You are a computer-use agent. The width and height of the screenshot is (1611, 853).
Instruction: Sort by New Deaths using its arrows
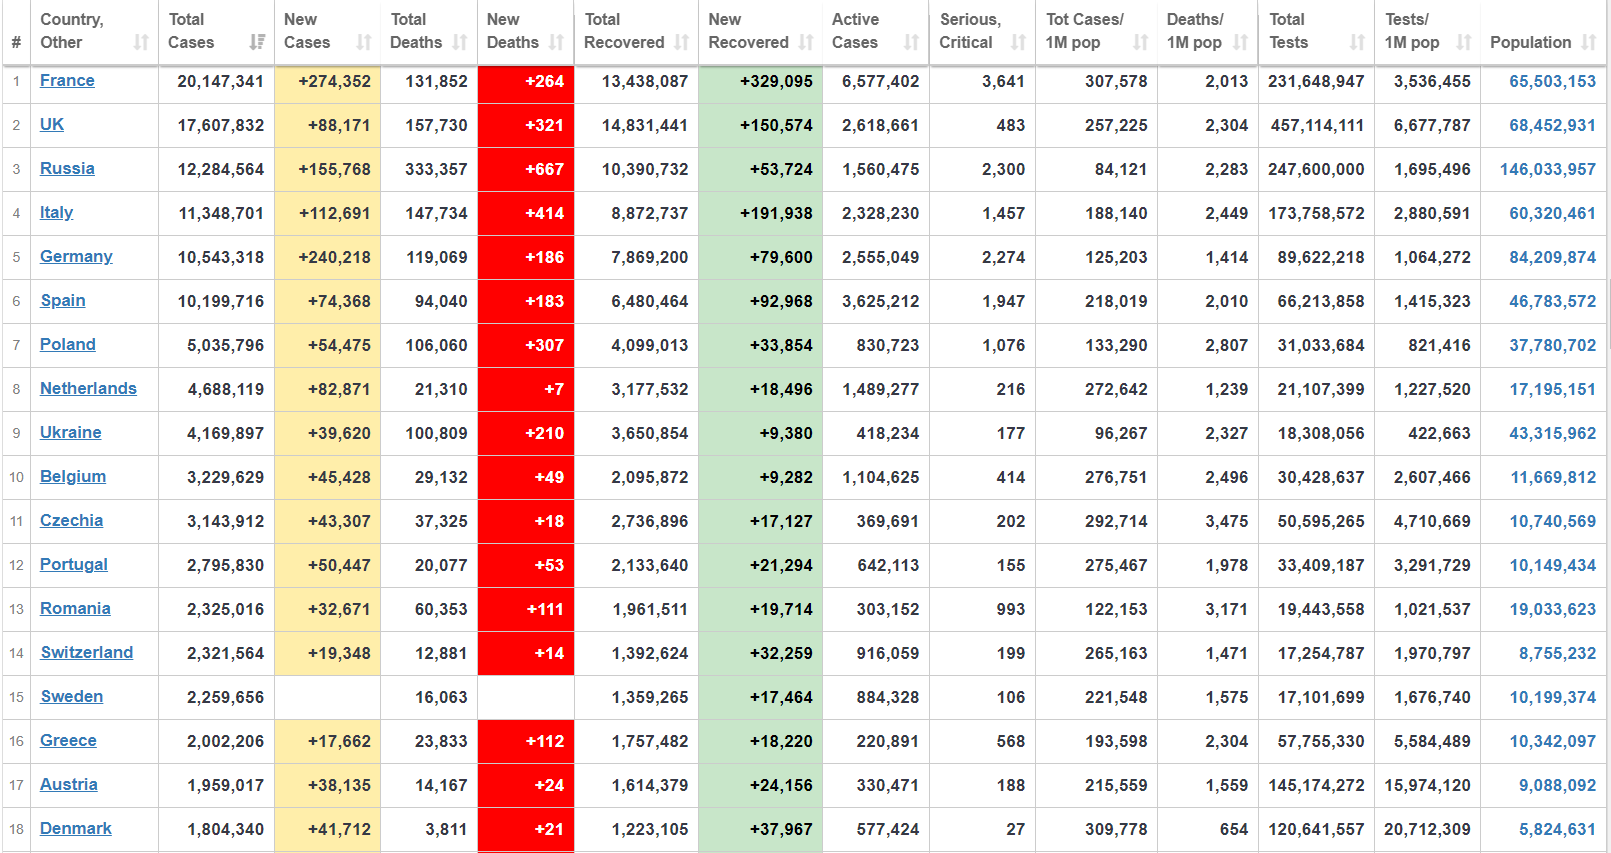coord(556,42)
